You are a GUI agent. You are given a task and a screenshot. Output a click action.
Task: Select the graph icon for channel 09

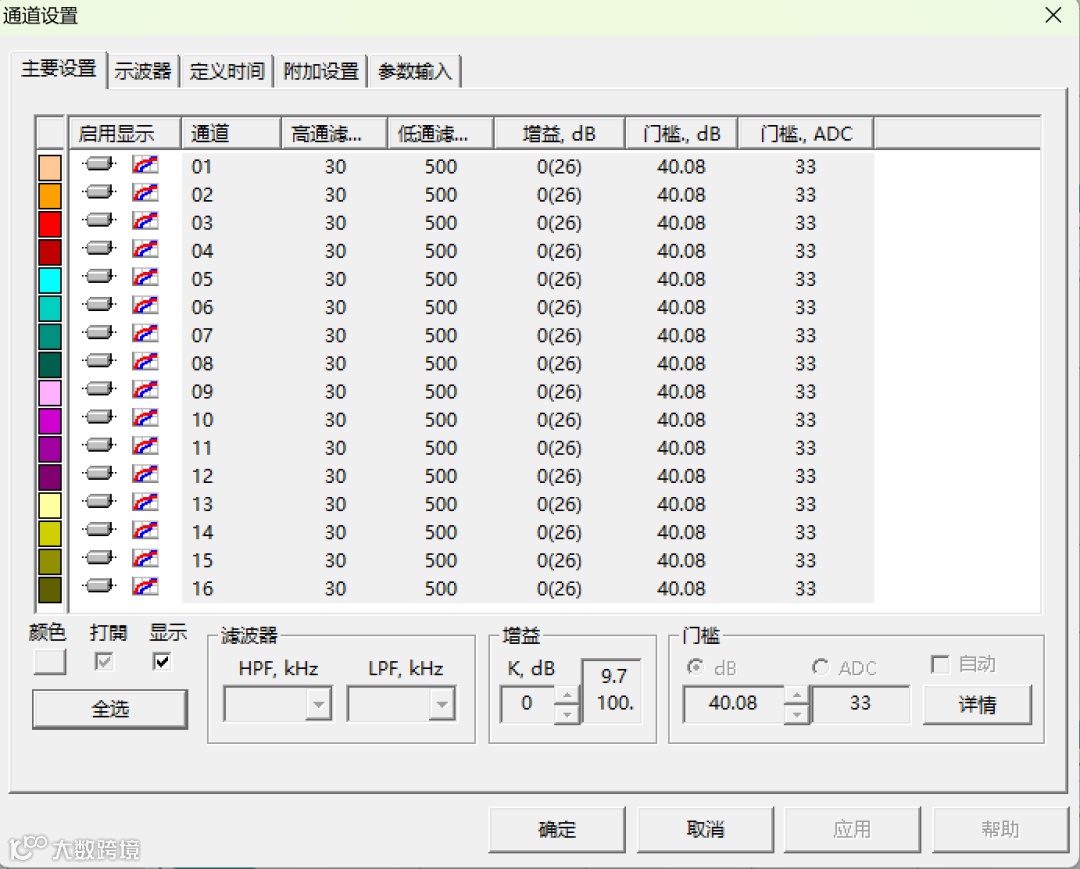(x=145, y=389)
